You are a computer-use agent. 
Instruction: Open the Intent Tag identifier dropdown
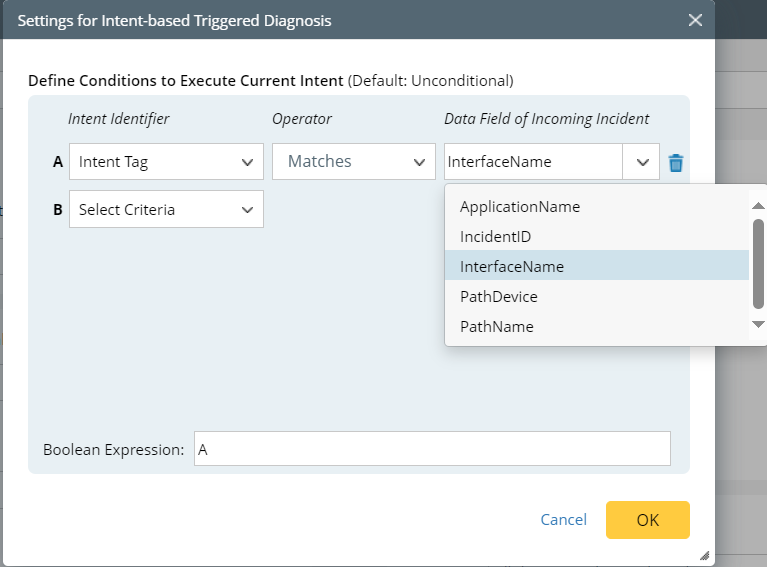click(166, 162)
